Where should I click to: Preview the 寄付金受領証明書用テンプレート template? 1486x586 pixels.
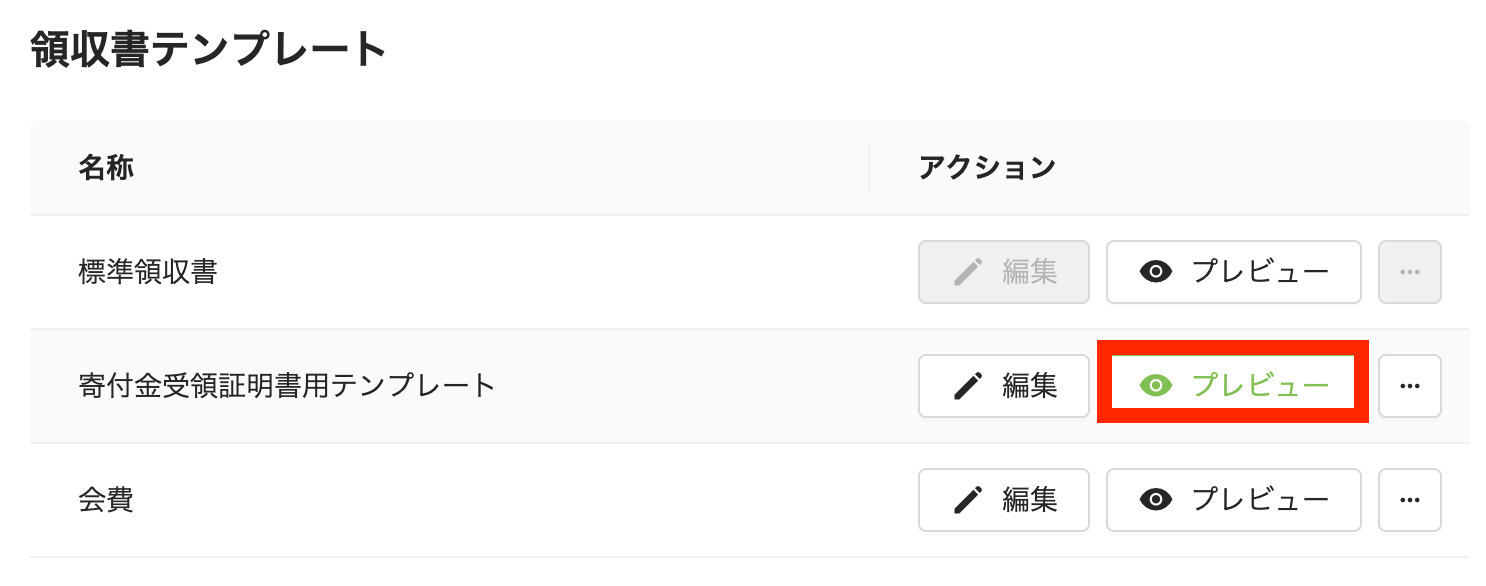coord(1234,386)
